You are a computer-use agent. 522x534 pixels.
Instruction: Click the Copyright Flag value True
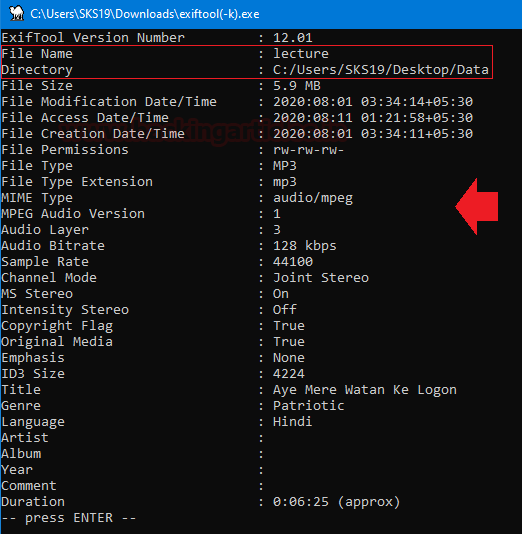pyautogui.click(x=289, y=326)
